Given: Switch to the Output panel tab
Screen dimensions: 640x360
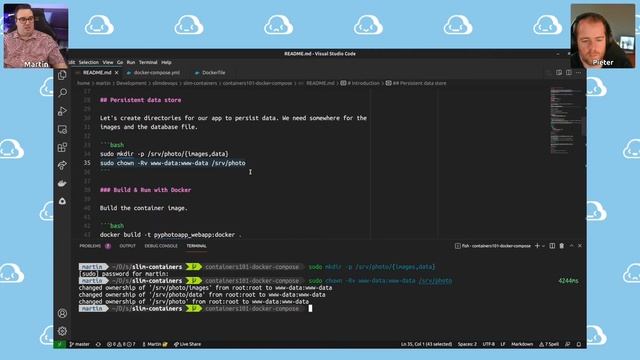Looking at the screenshot, I should coord(127,246).
